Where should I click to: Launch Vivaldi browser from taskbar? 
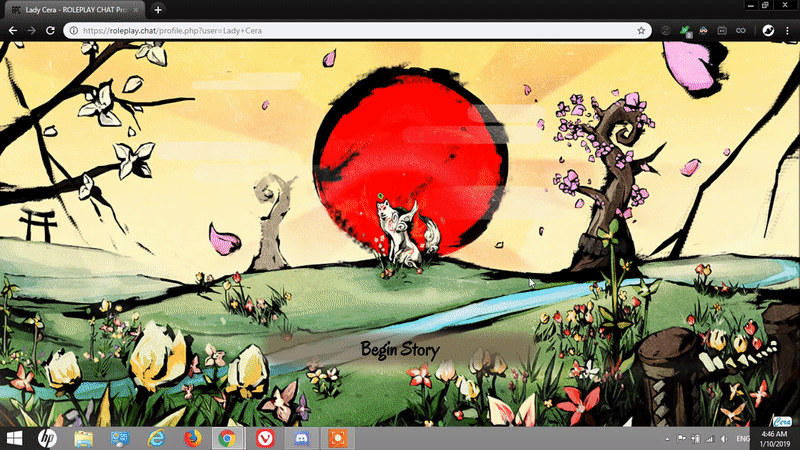click(x=265, y=438)
